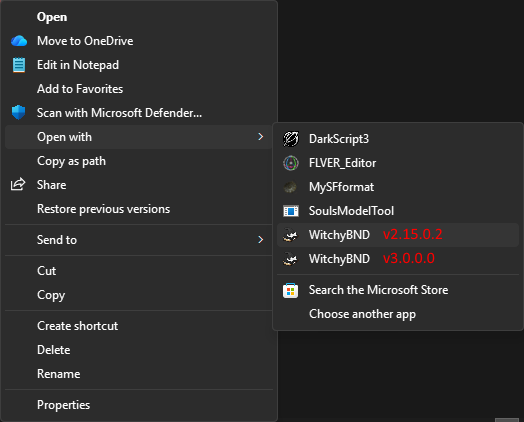This screenshot has height=422, width=524.
Task: Click the Share arrow icon
Action: (18, 184)
